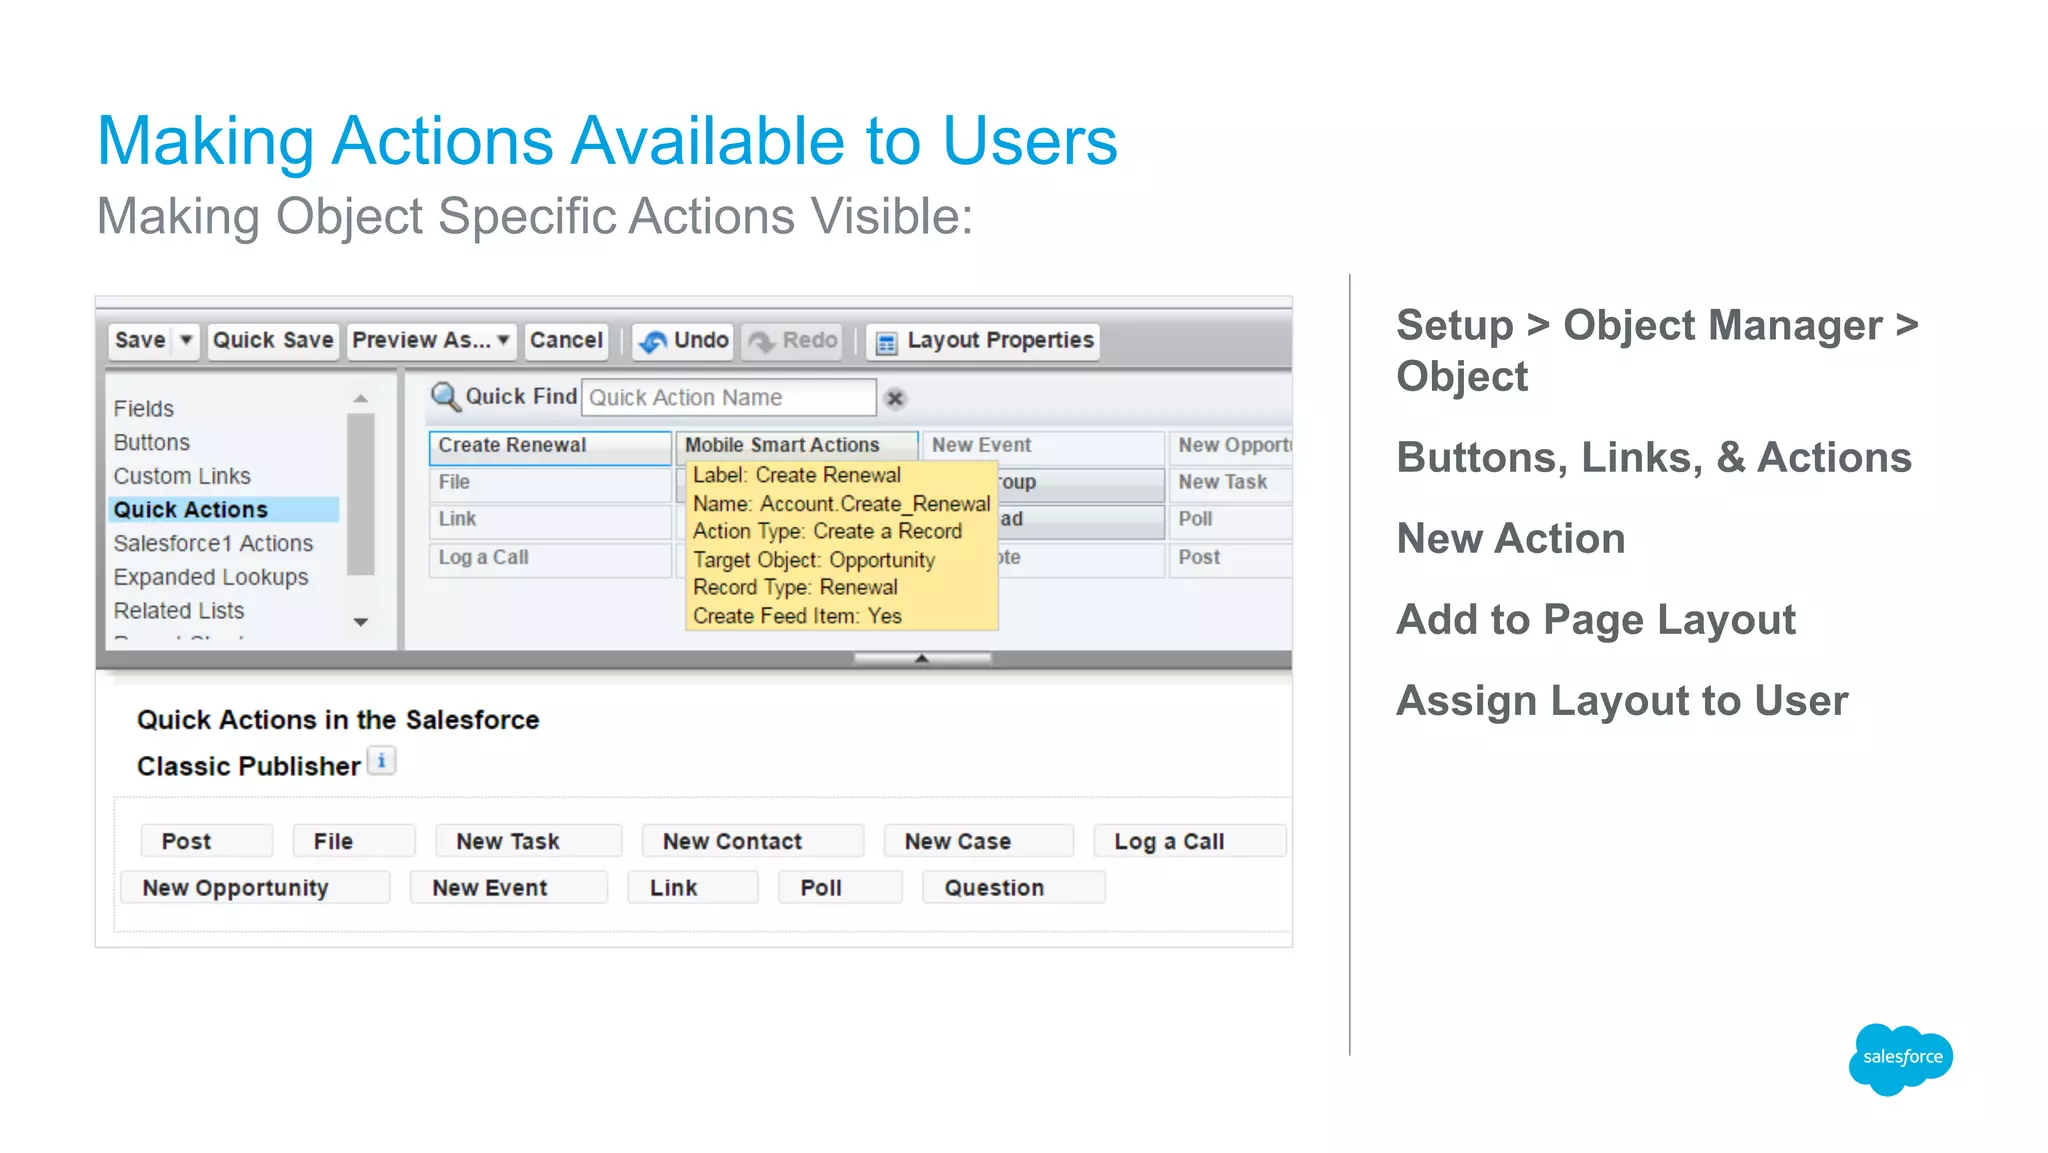Click the Redo button

(793, 341)
